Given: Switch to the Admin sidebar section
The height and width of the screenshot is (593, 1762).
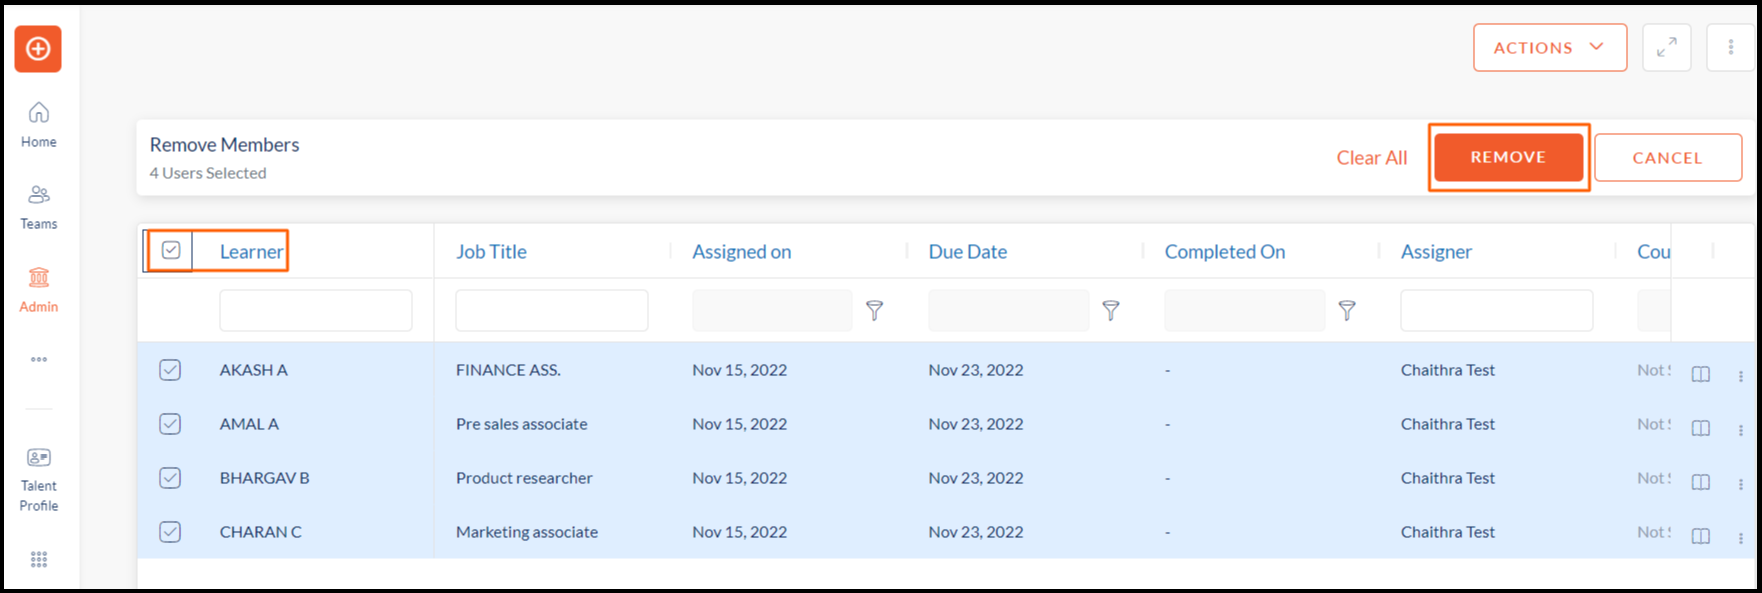Looking at the screenshot, I should pos(38,290).
